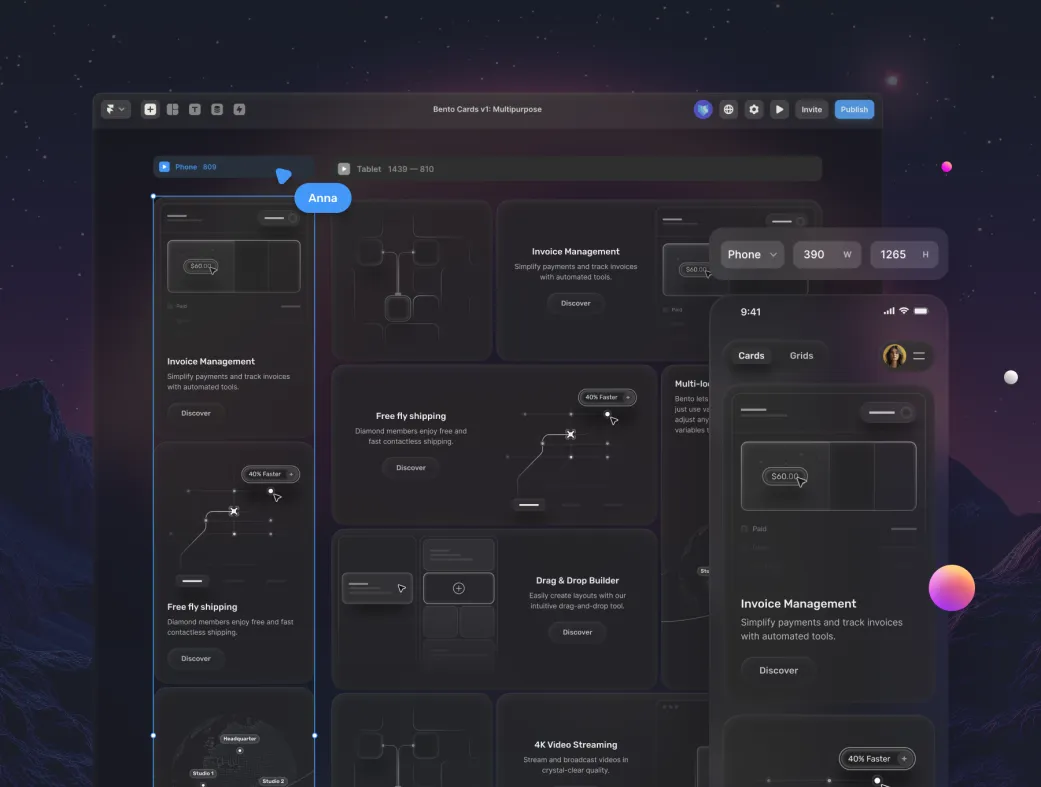Toggle the switch in the left Phone frame card
Image resolution: width=1041 pixels, height=787 pixels.
[x=279, y=218]
